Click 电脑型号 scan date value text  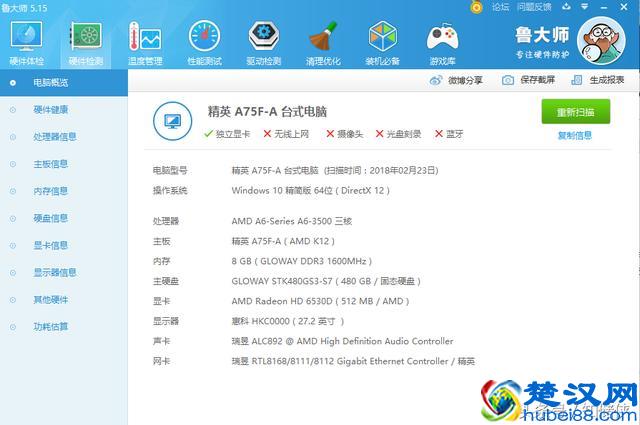pos(335,171)
